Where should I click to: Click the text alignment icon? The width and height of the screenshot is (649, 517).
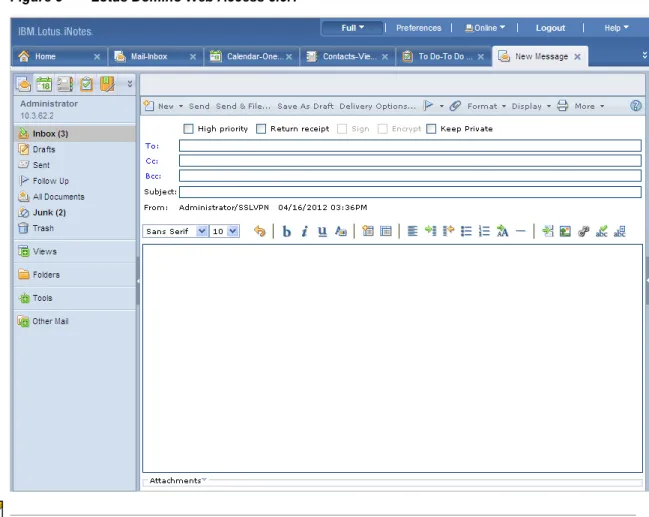point(412,231)
